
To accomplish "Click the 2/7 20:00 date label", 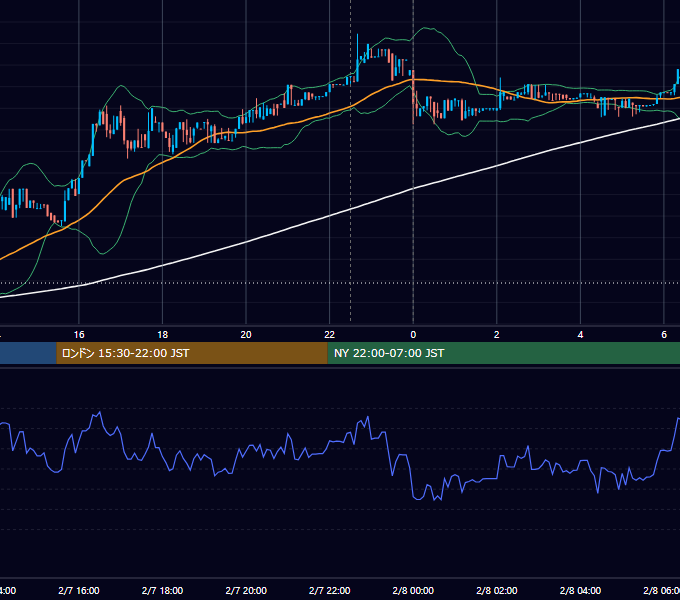I will pos(246,590).
